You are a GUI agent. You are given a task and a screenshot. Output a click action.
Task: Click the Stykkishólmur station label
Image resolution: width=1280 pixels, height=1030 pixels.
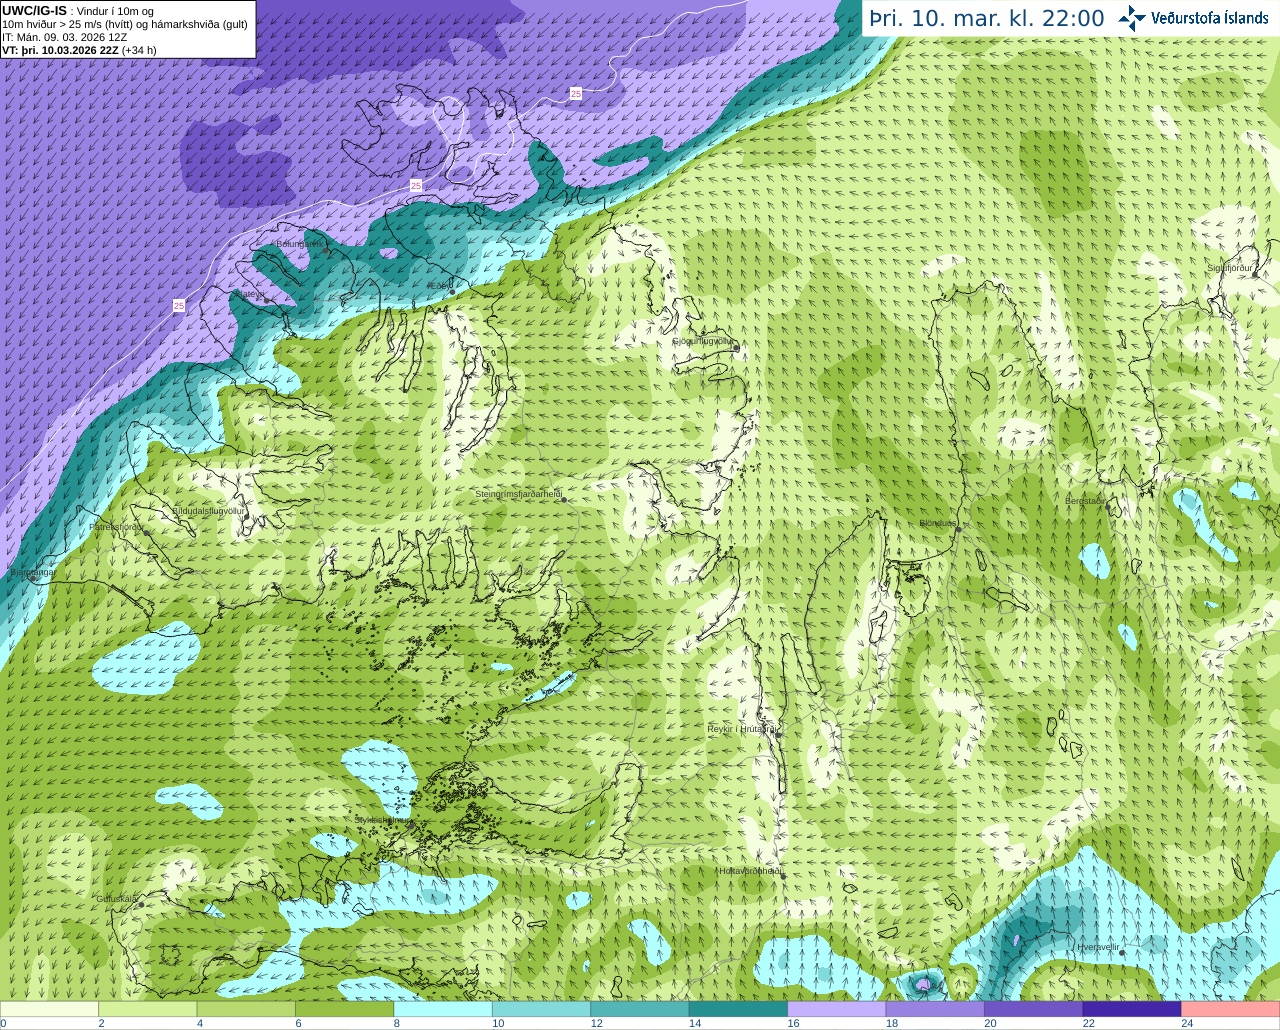coord(382,819)
